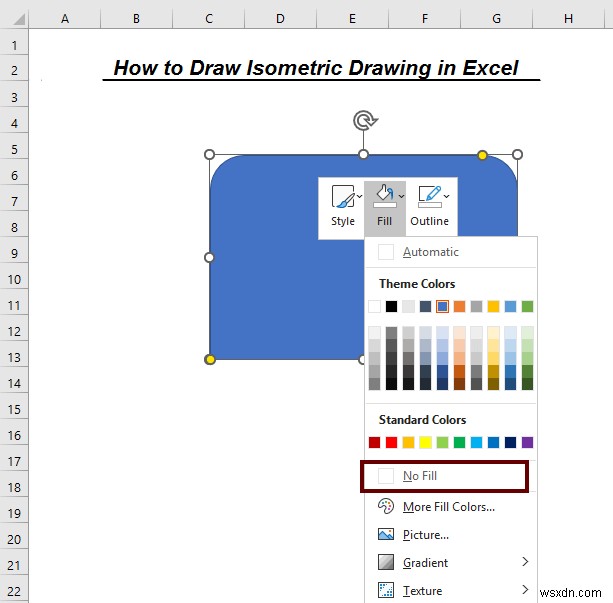
Task: Click the left middle resize handle
Action: pos(209,257)
